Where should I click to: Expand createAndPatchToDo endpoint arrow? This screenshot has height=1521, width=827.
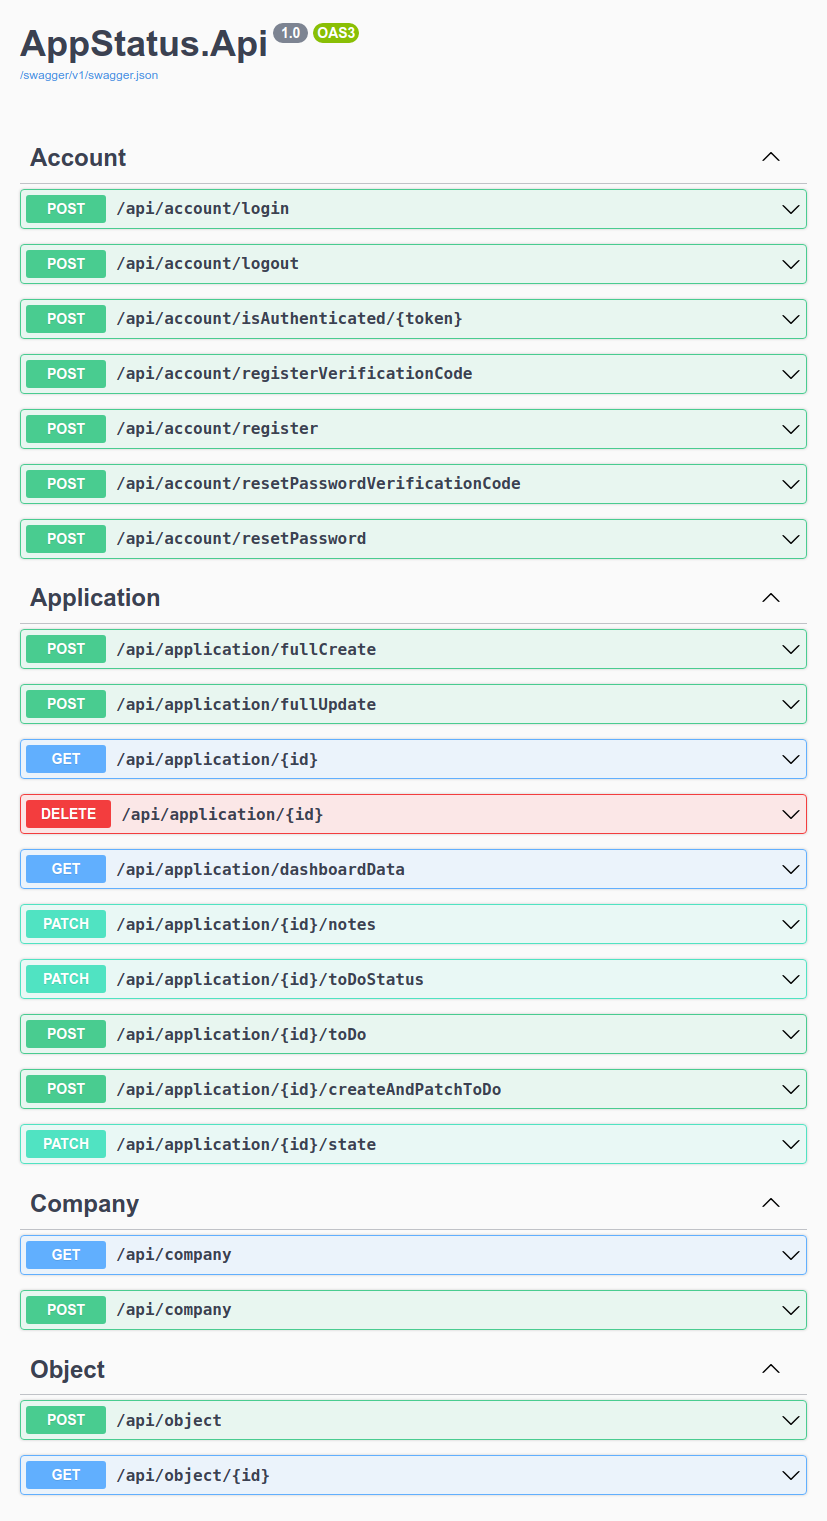coord(791,1089)
